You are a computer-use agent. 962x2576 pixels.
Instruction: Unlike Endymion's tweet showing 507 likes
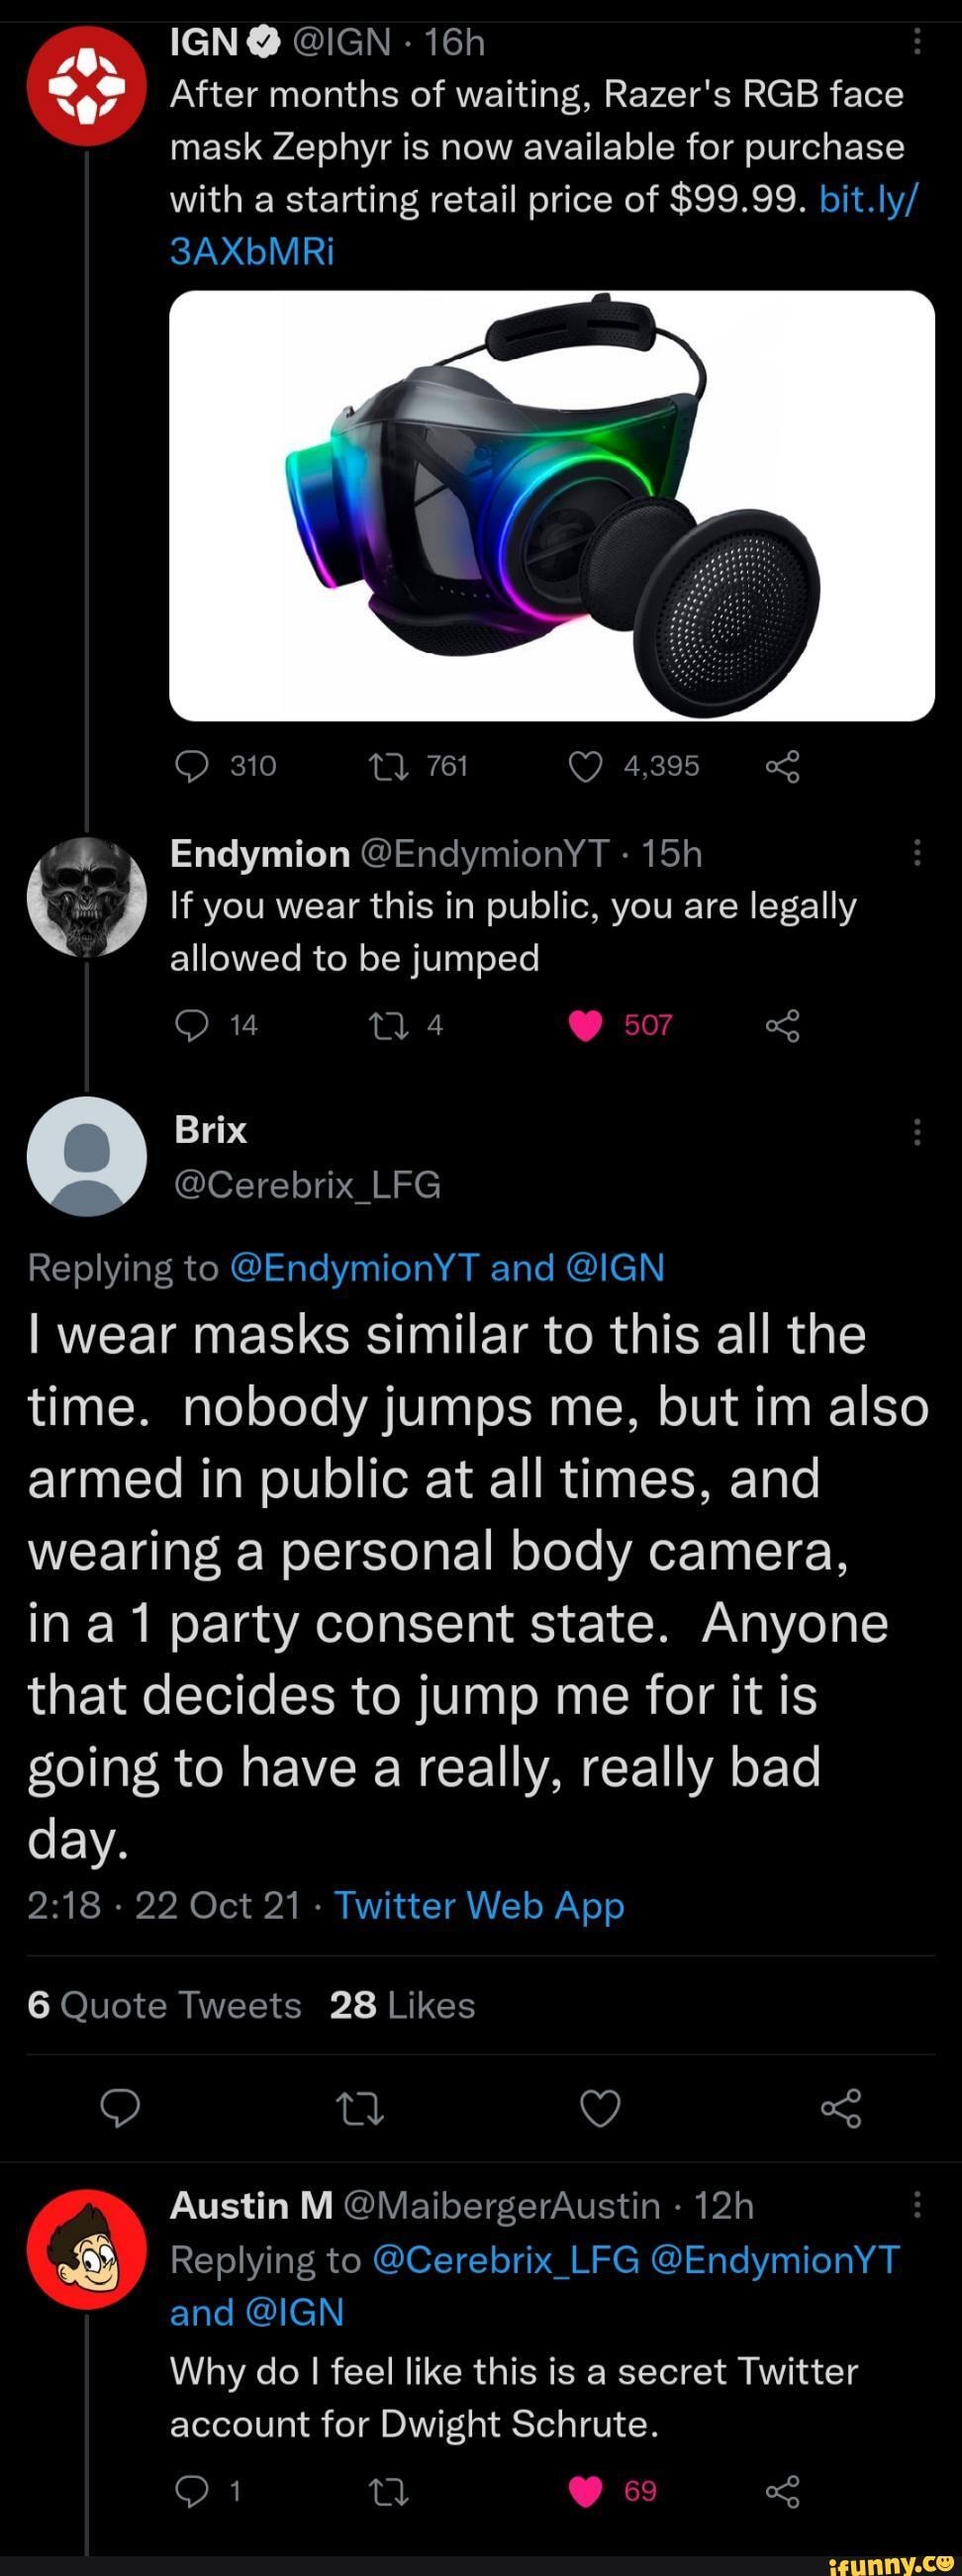click(x=586, y=1026)
